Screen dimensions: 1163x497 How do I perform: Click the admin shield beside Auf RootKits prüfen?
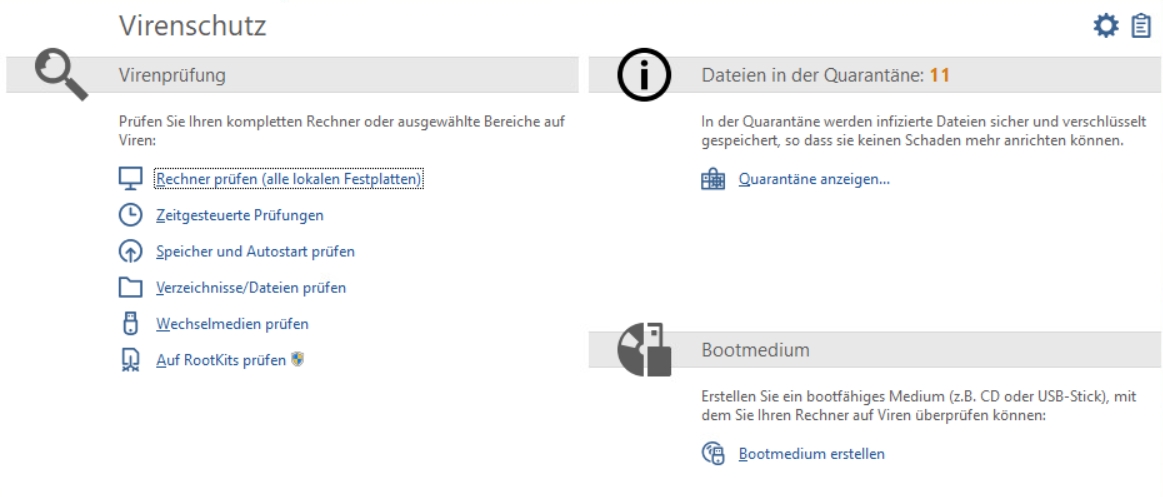tap(297, 360)
